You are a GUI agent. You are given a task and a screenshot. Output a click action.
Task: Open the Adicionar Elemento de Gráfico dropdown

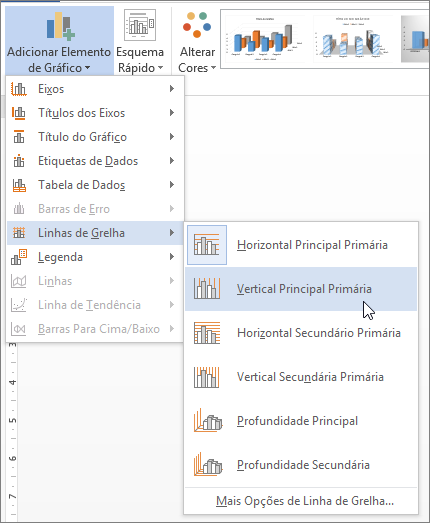(59, 41)
